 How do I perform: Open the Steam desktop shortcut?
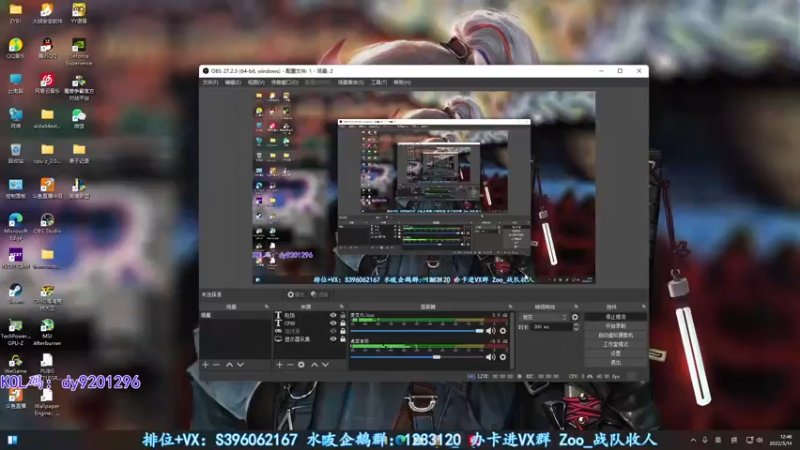point(15,293)
